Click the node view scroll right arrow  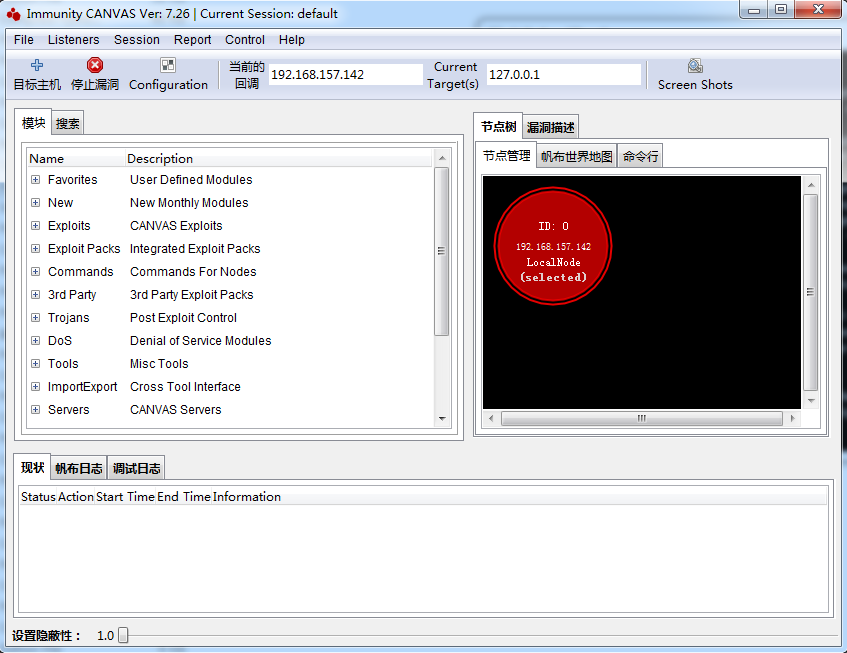[792, 418]
